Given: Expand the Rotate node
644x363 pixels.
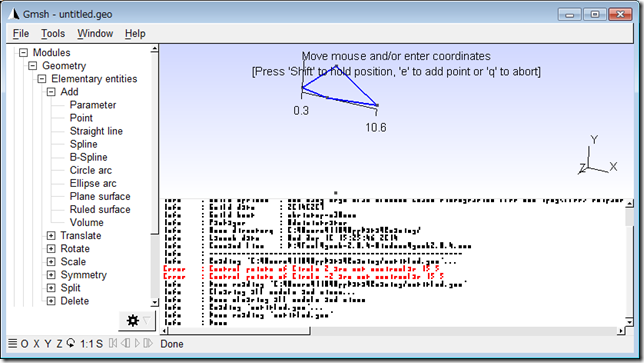Looking at the screenshot, I should [x=51, y=249].
